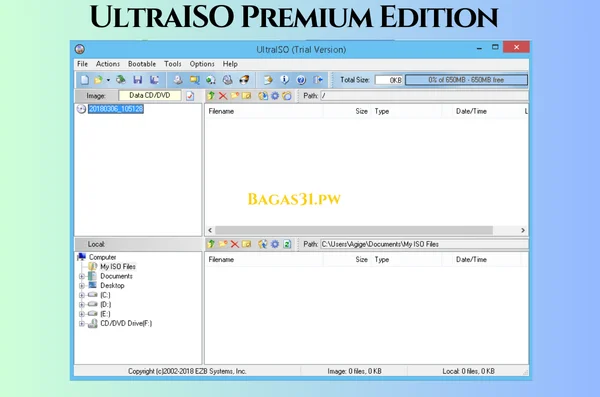The width and height of the screenshot is (600, 397).
Task: Open the dropdown arrow beside the Open folder icon
Action: [x=108, y=80]
